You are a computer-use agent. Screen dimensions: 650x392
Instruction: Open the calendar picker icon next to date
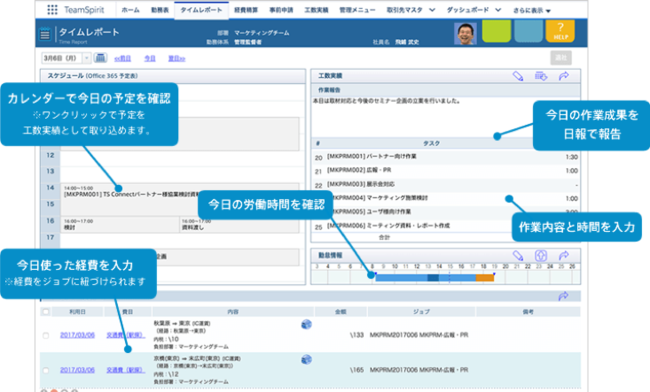click(x=100, y=58)
